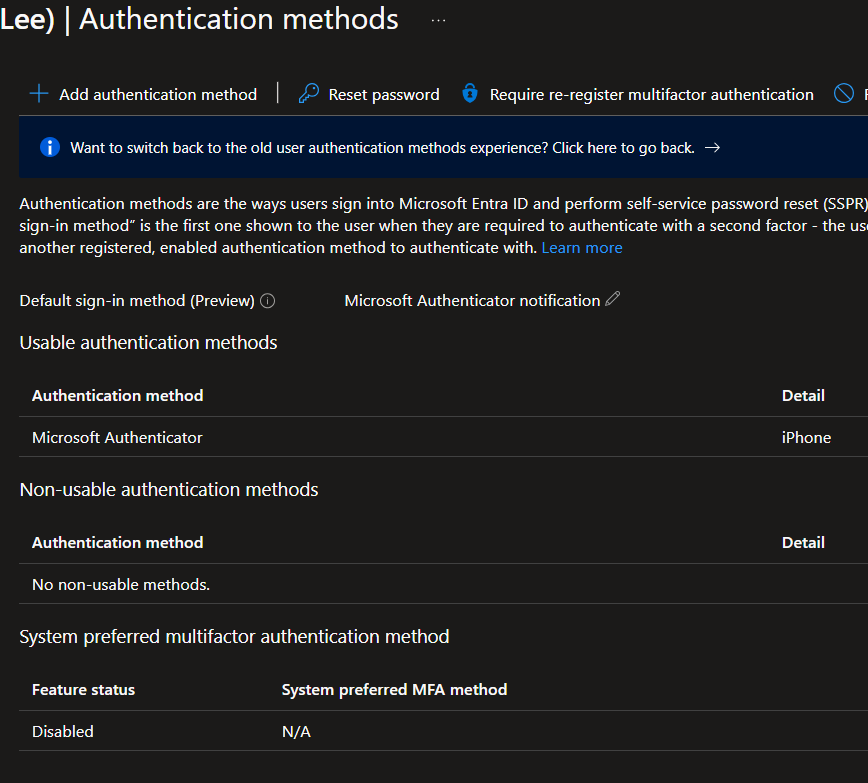The width and height of the screenshot is (868, 783).
Task: Click the Microsoft Authenticator notification default method text
Action: [470, 299]
